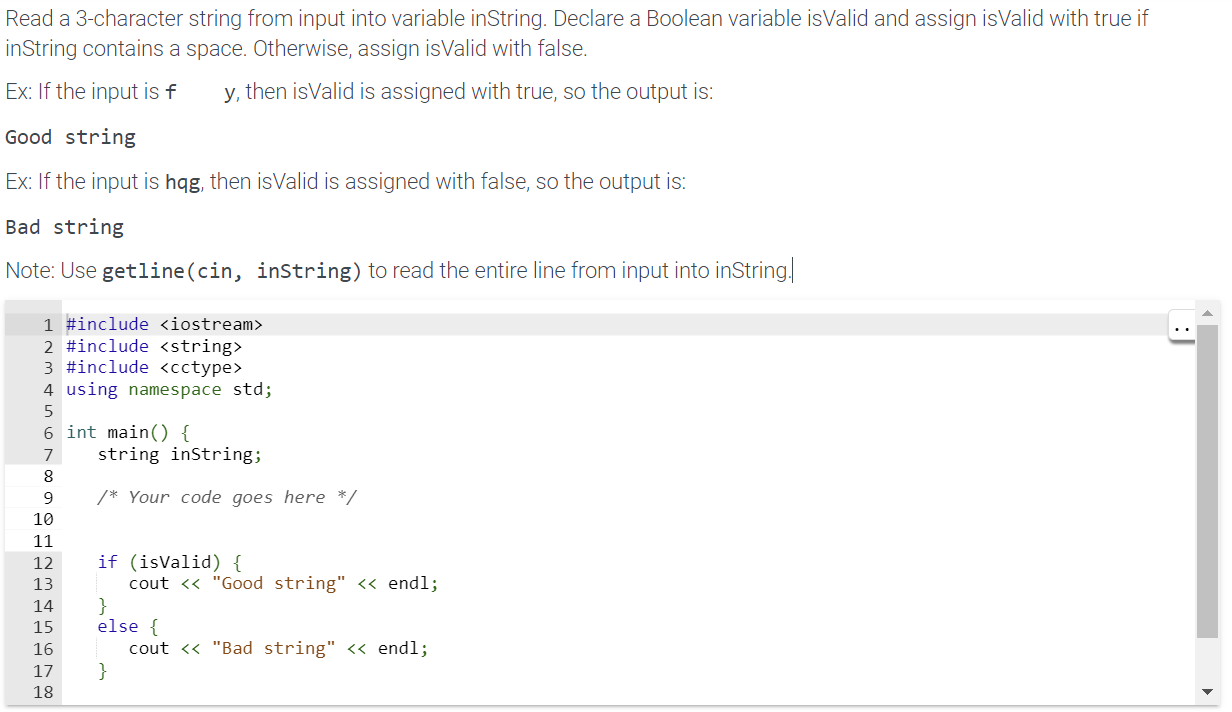
Task: Click the scrollbar up arrow
Action: click(1207, 313)
